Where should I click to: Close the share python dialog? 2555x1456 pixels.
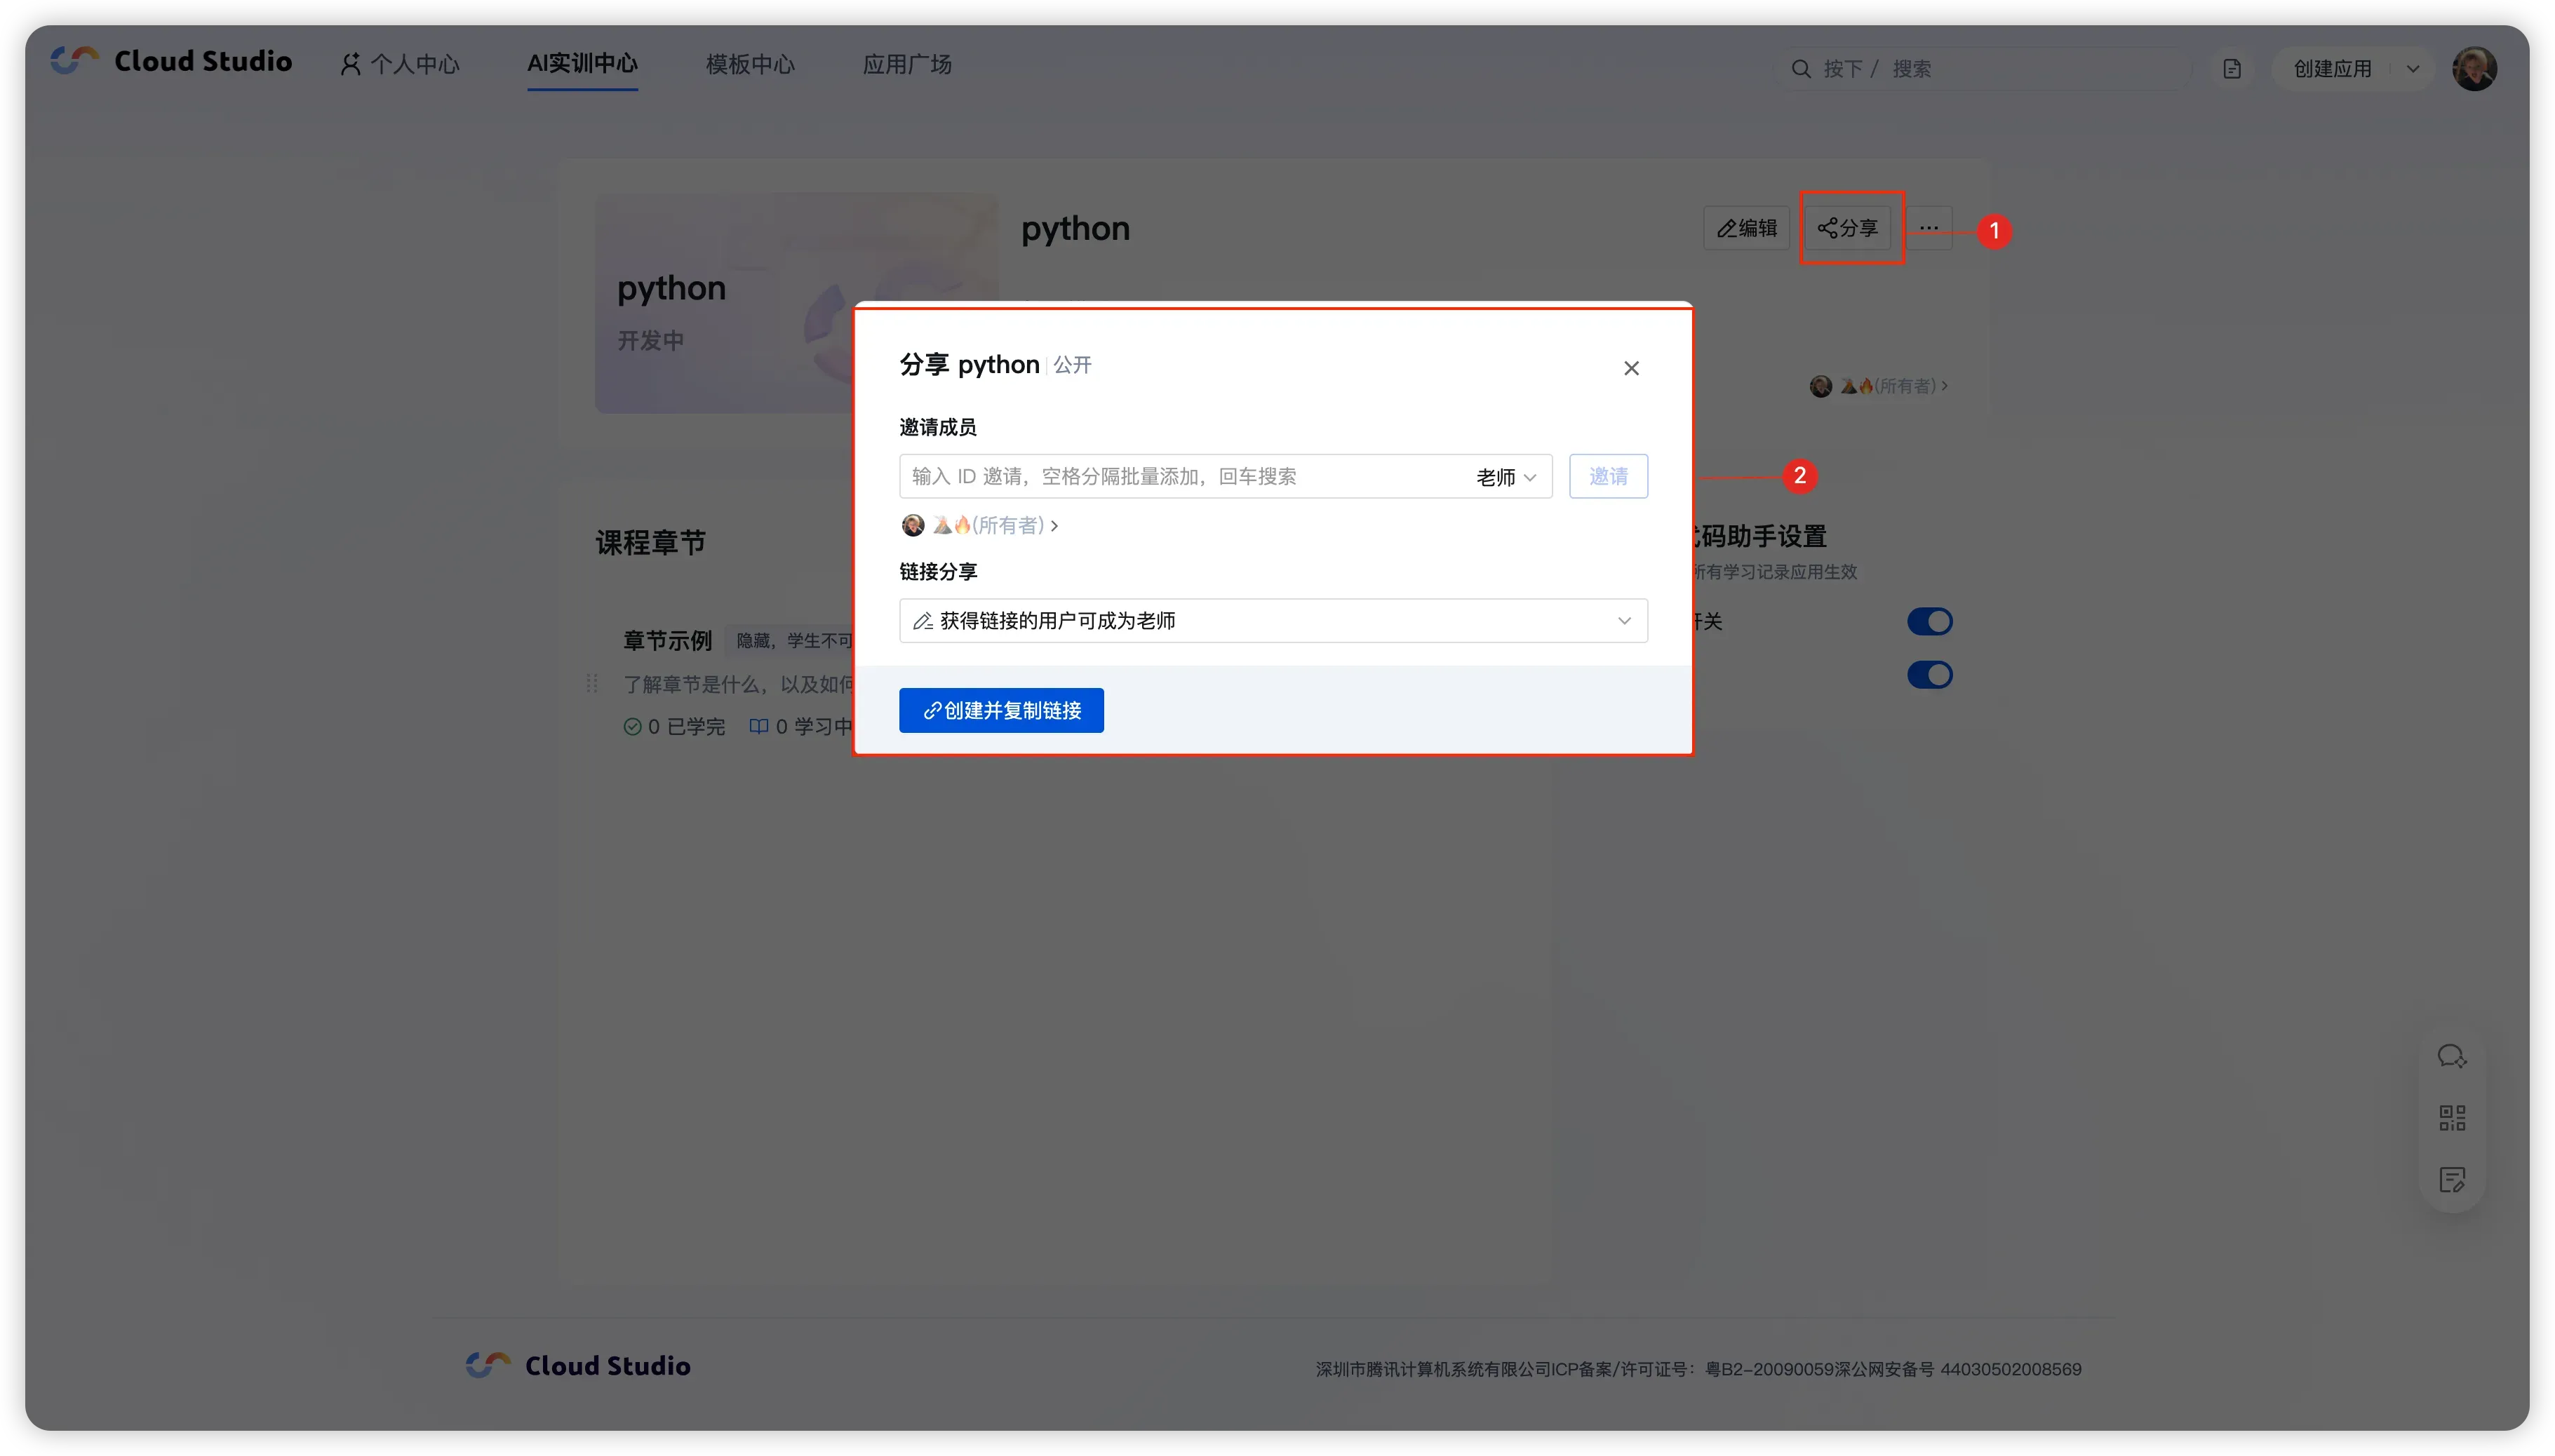[x=1631, y=368]
